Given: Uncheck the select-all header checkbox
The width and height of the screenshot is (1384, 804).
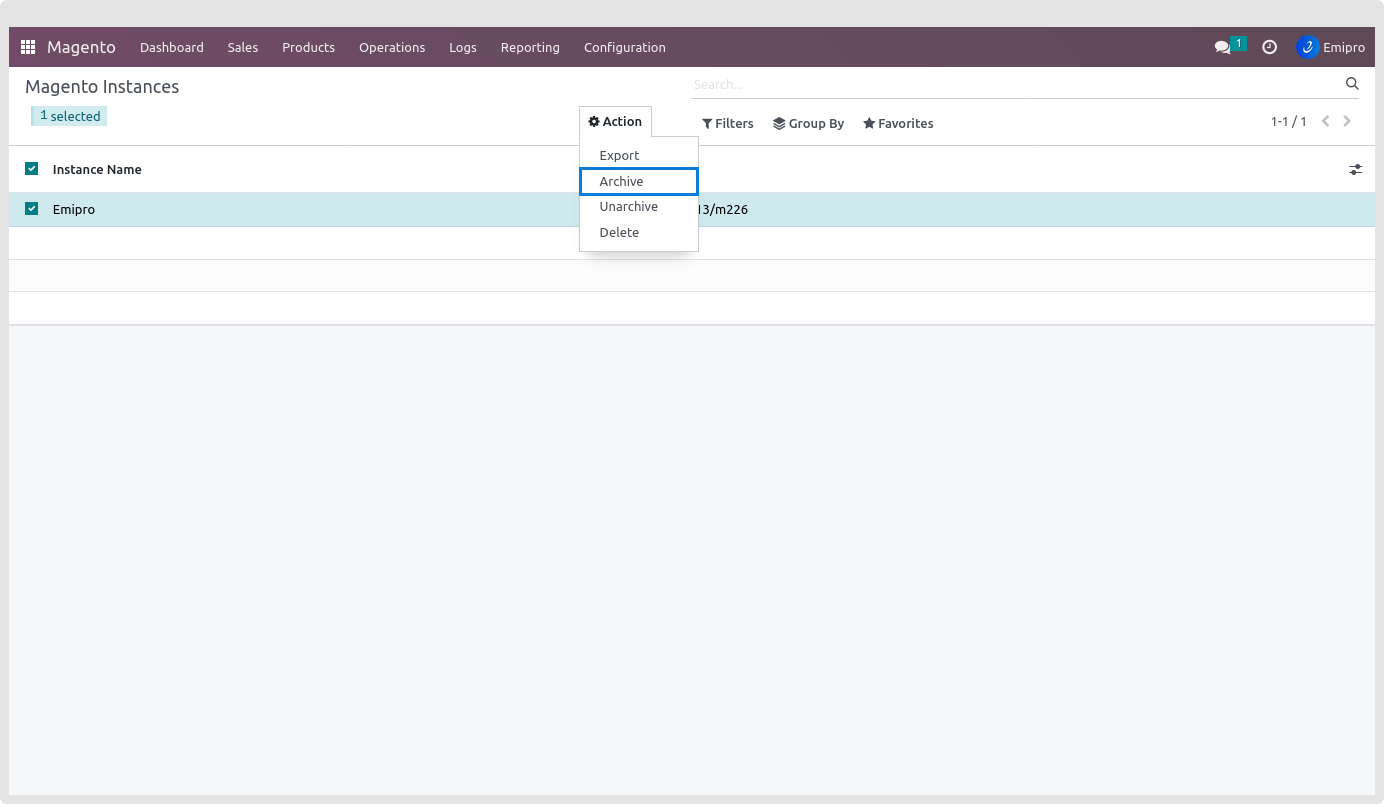Looking at the screenshot, I should (32, 169).
